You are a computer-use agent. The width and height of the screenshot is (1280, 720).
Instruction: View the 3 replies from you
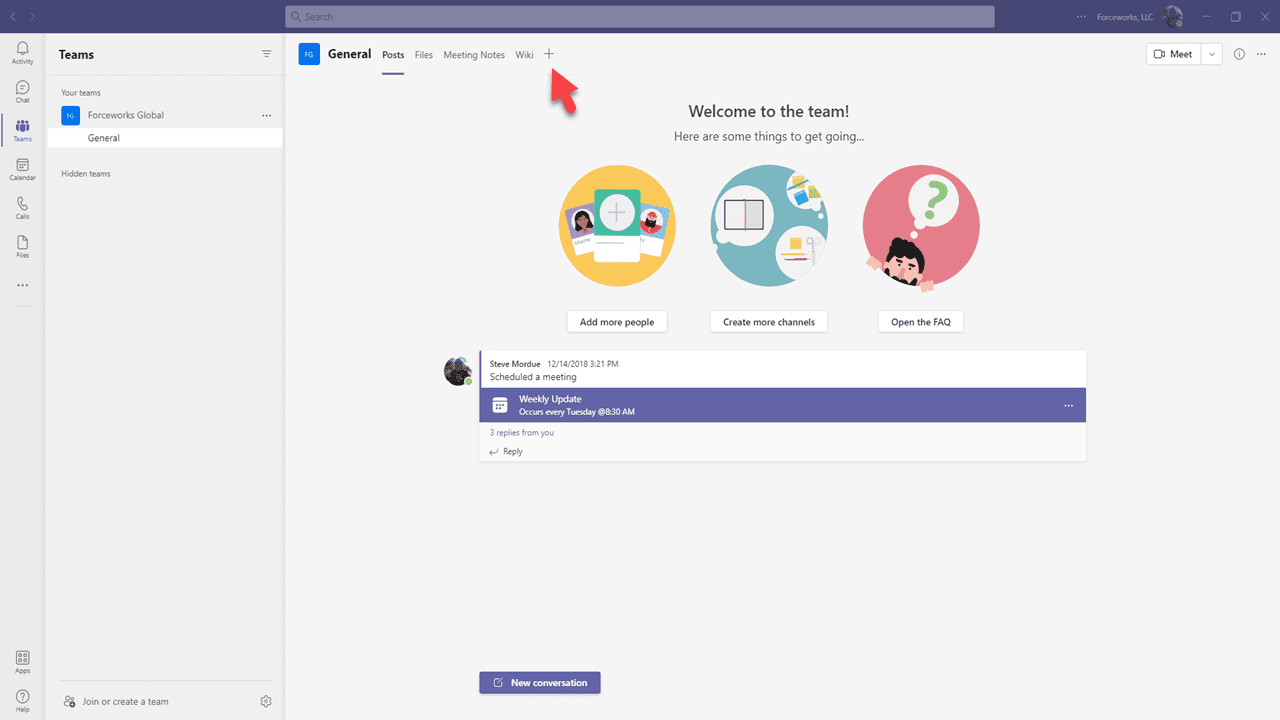521,432
